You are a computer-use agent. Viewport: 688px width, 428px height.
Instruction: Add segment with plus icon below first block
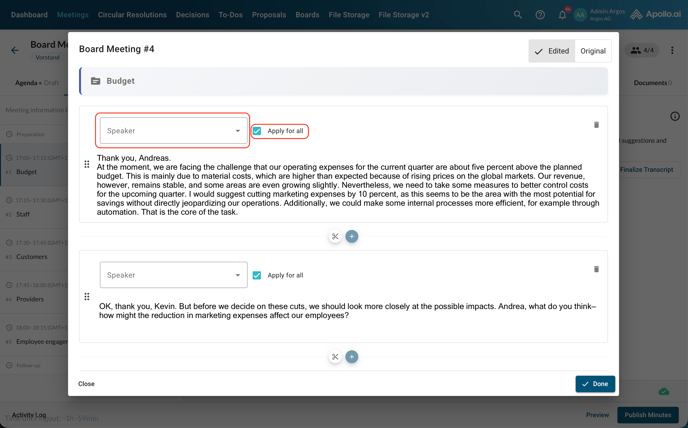pyautogui.click(x=352, y=237)
